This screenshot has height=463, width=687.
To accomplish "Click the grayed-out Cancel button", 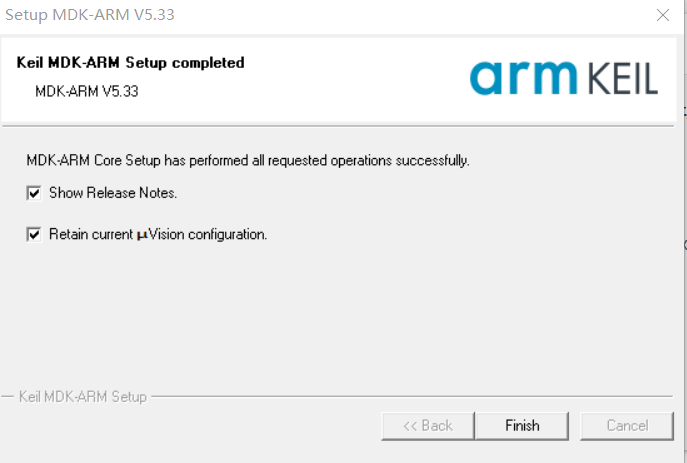I will tap(627, 425).
